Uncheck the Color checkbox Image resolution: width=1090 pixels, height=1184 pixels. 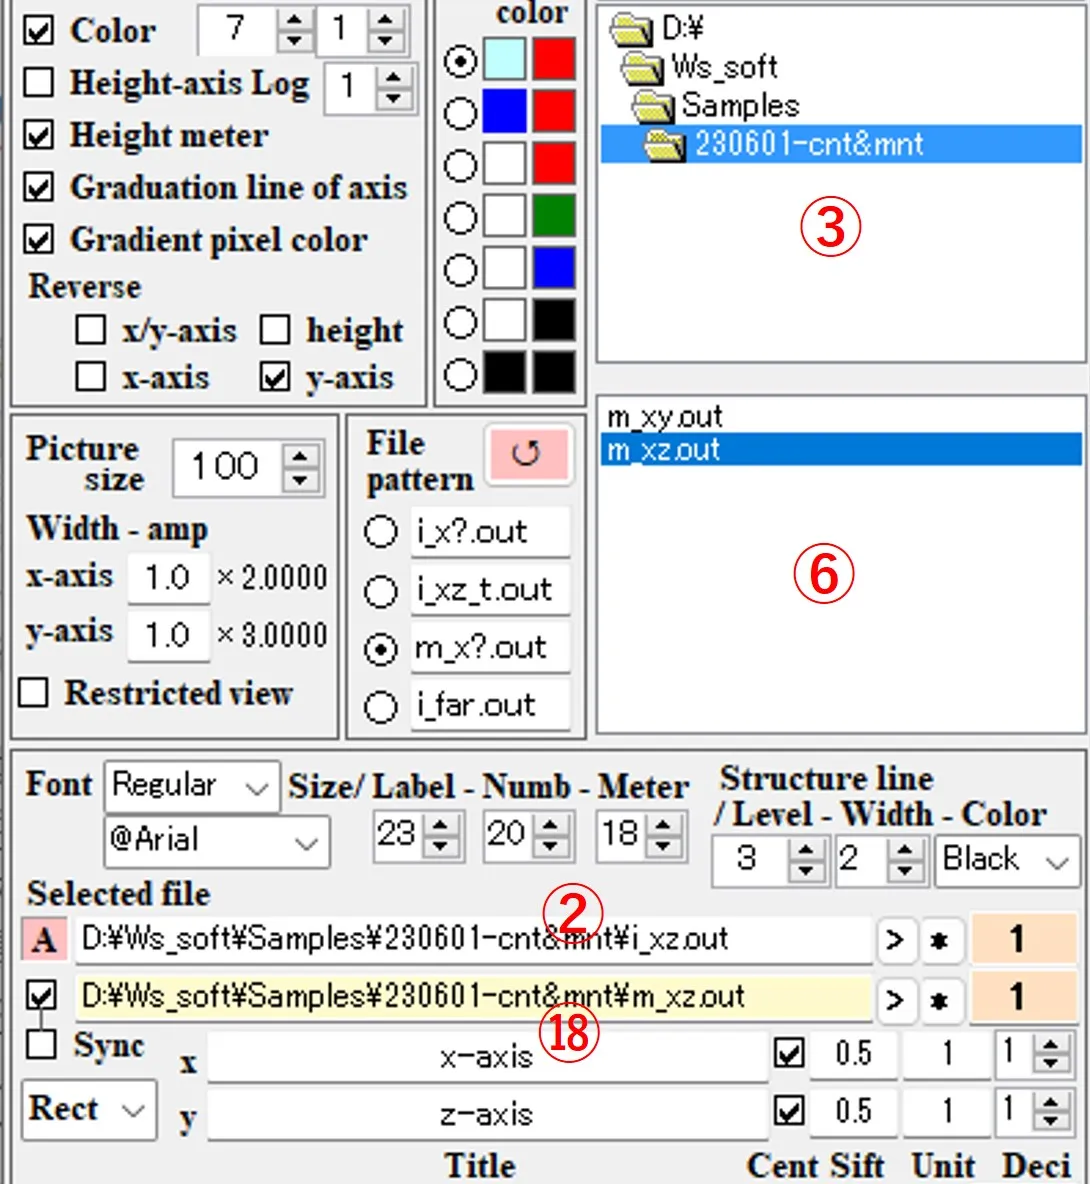pos(38,30)
